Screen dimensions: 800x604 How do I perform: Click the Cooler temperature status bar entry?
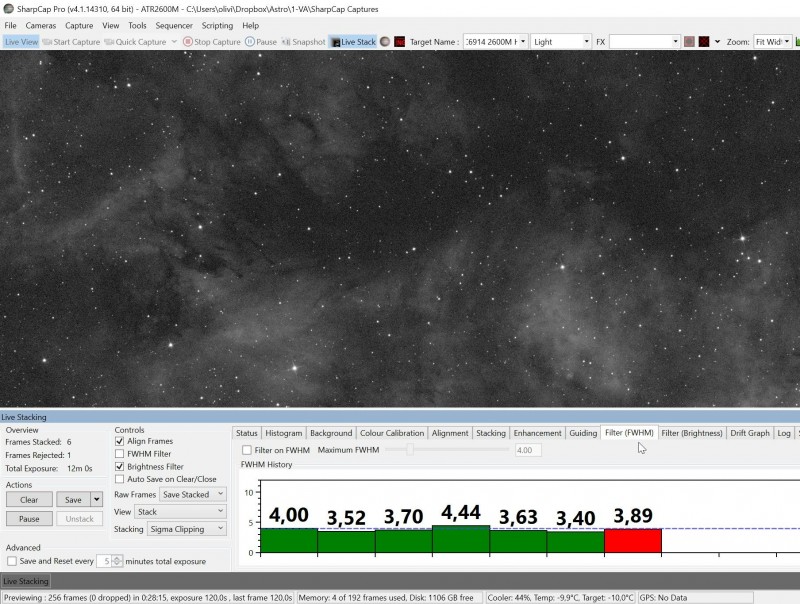click(560, 597)
